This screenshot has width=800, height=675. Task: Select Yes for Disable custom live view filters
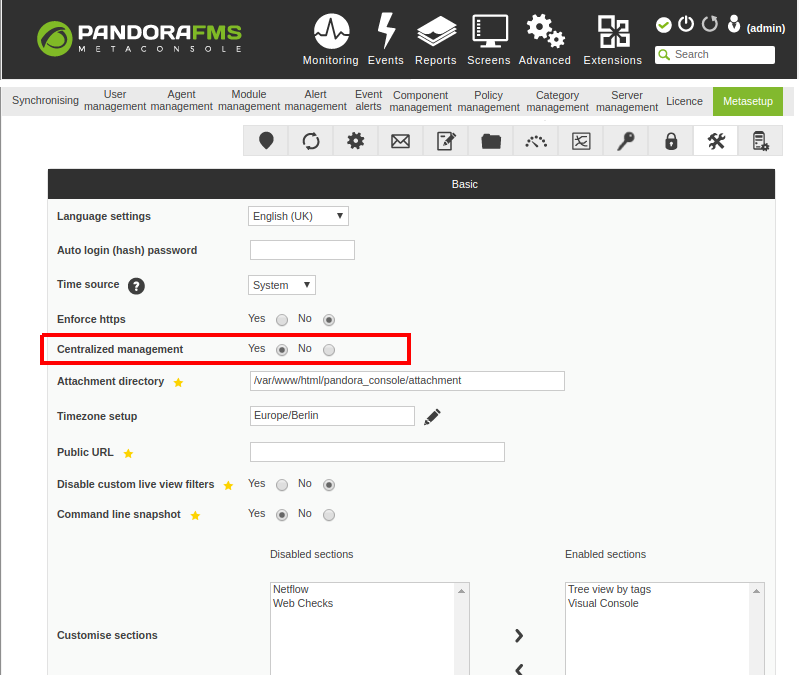pyautogui.click(x=282, y=485)
